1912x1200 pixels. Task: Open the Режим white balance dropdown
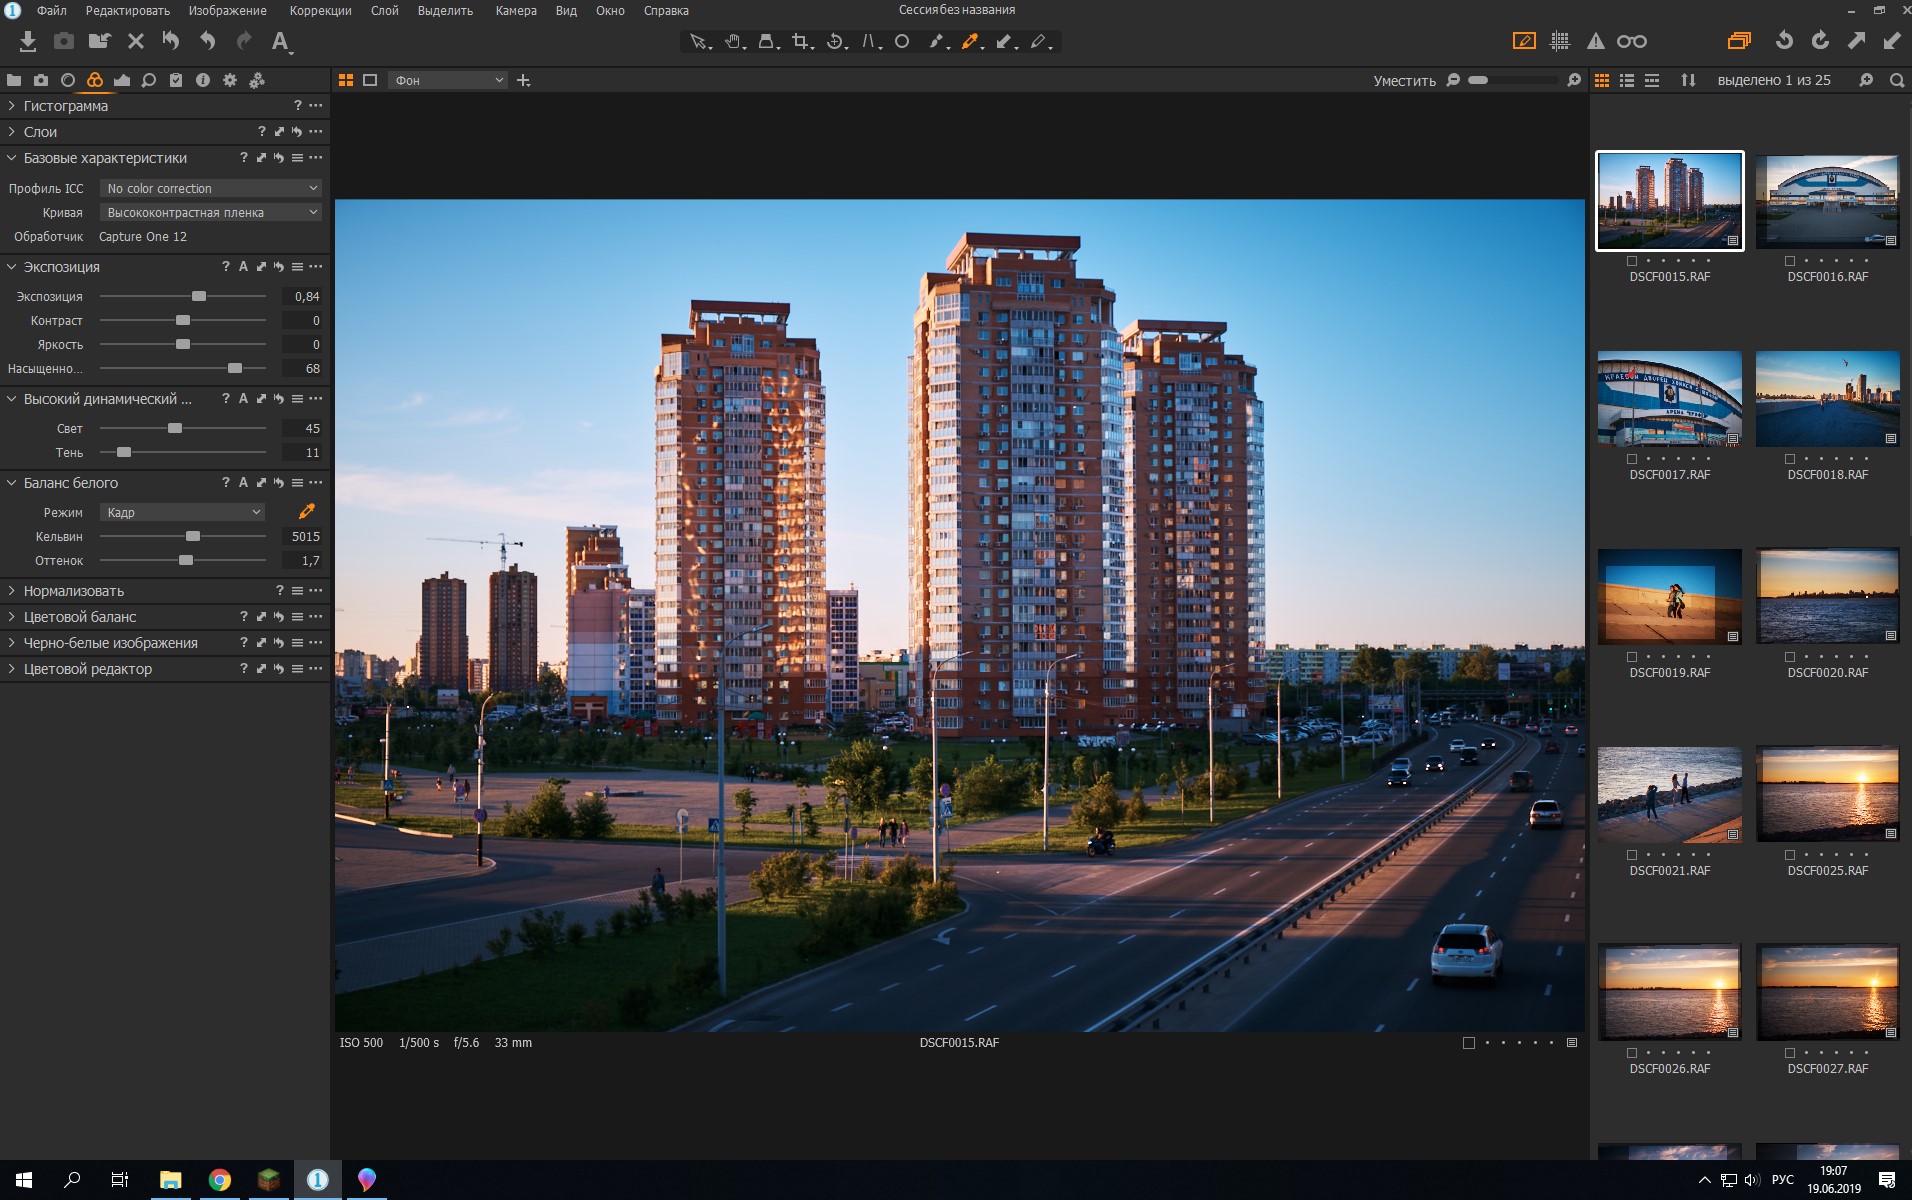182,512
